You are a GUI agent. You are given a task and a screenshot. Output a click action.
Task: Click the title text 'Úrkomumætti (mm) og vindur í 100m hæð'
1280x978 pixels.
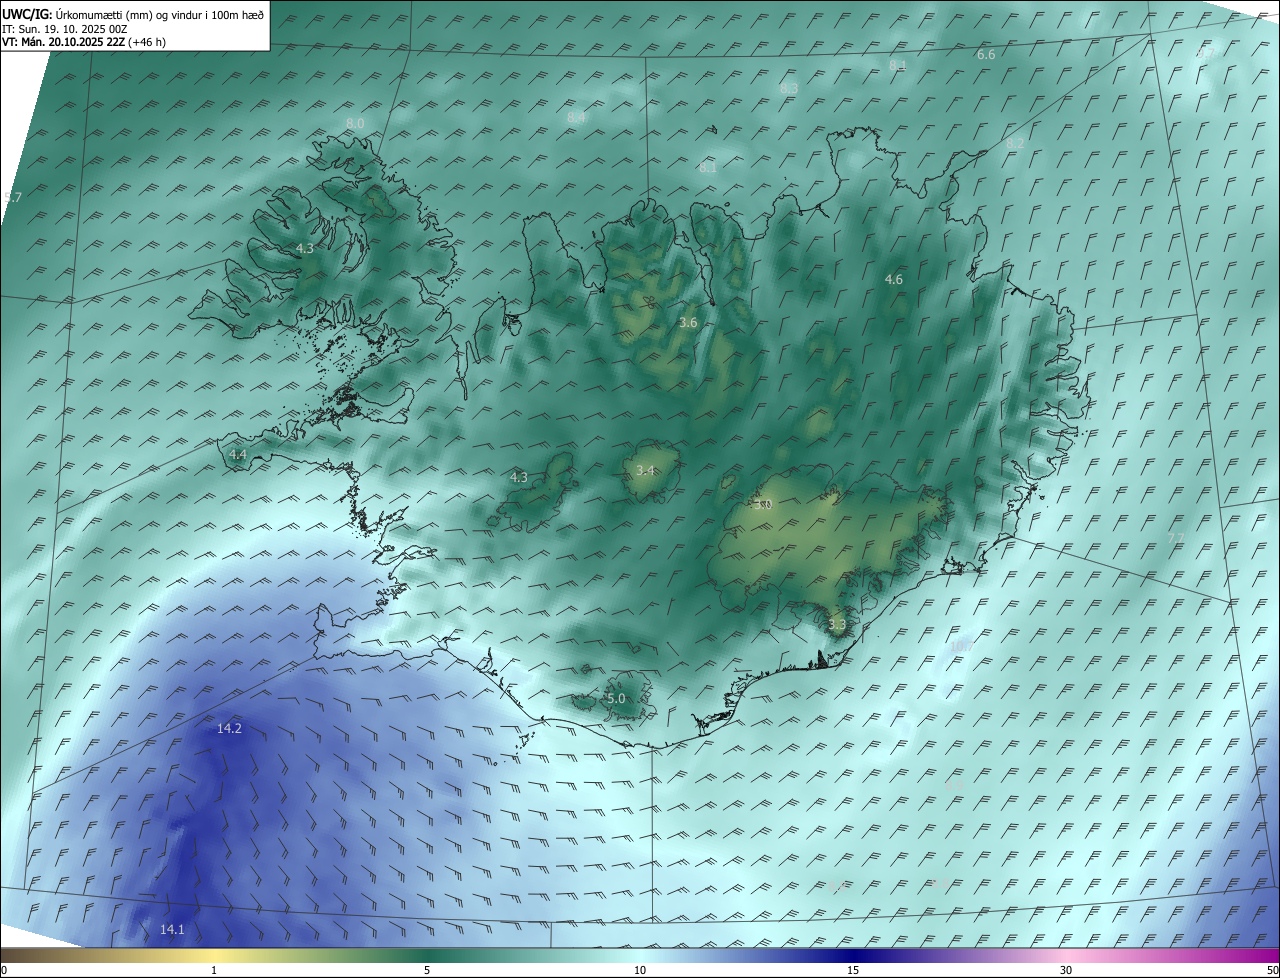point(160,14)
